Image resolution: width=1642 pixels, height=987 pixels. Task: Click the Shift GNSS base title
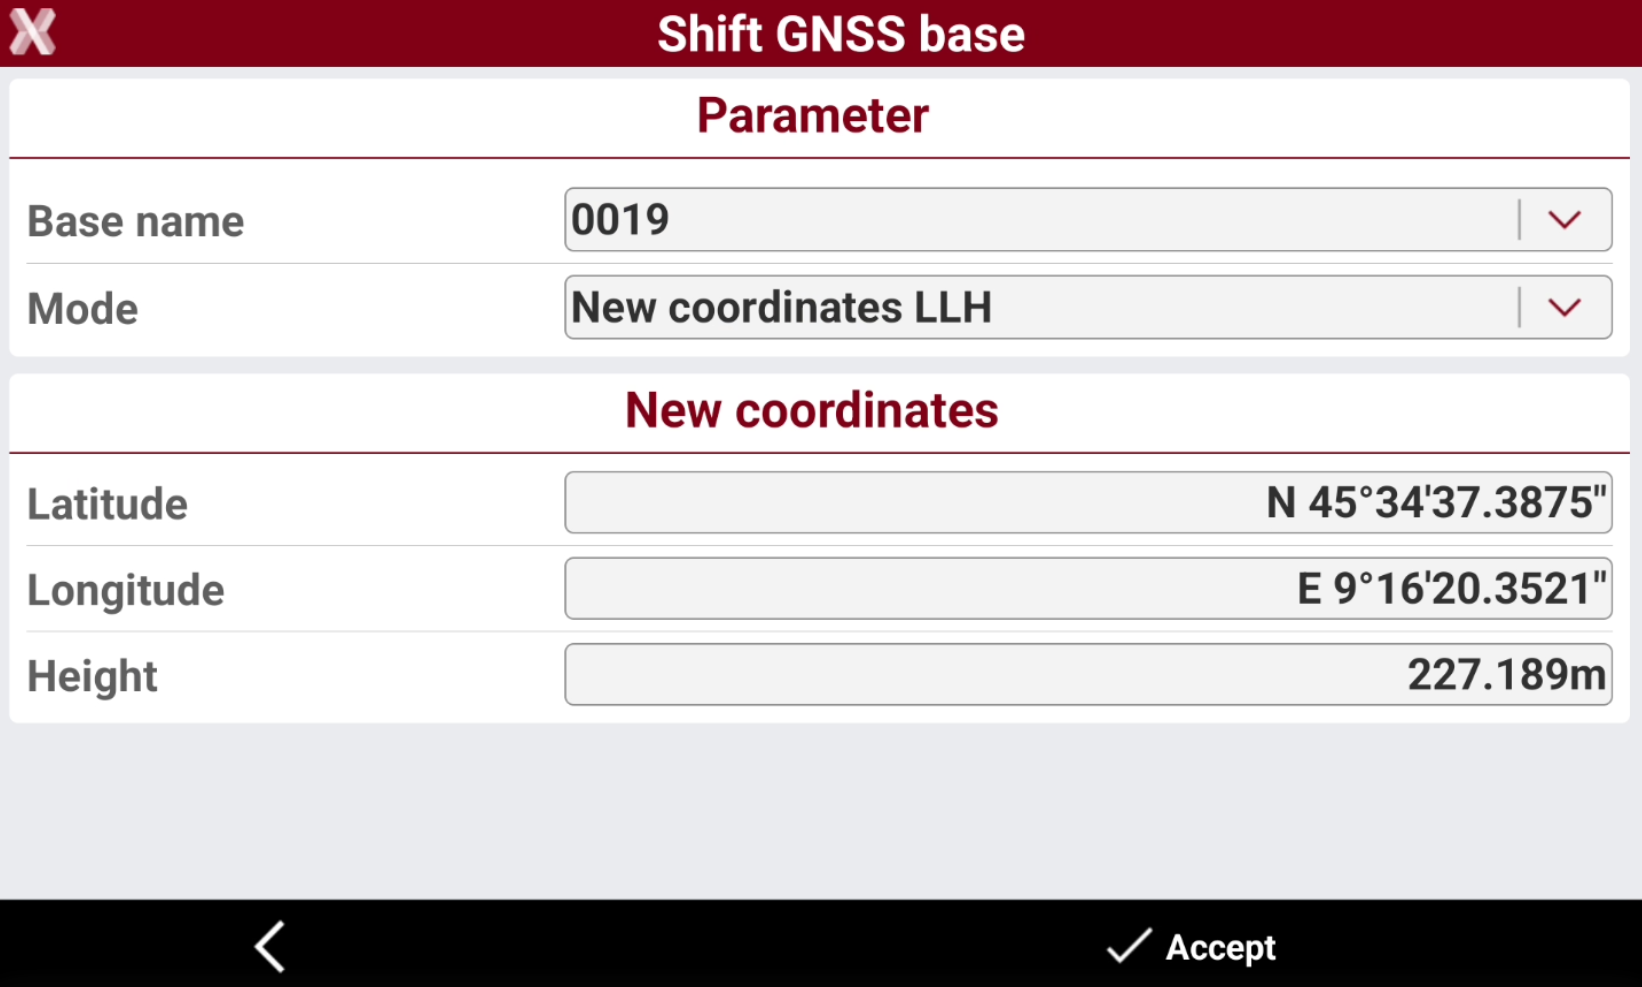(841, 34)
